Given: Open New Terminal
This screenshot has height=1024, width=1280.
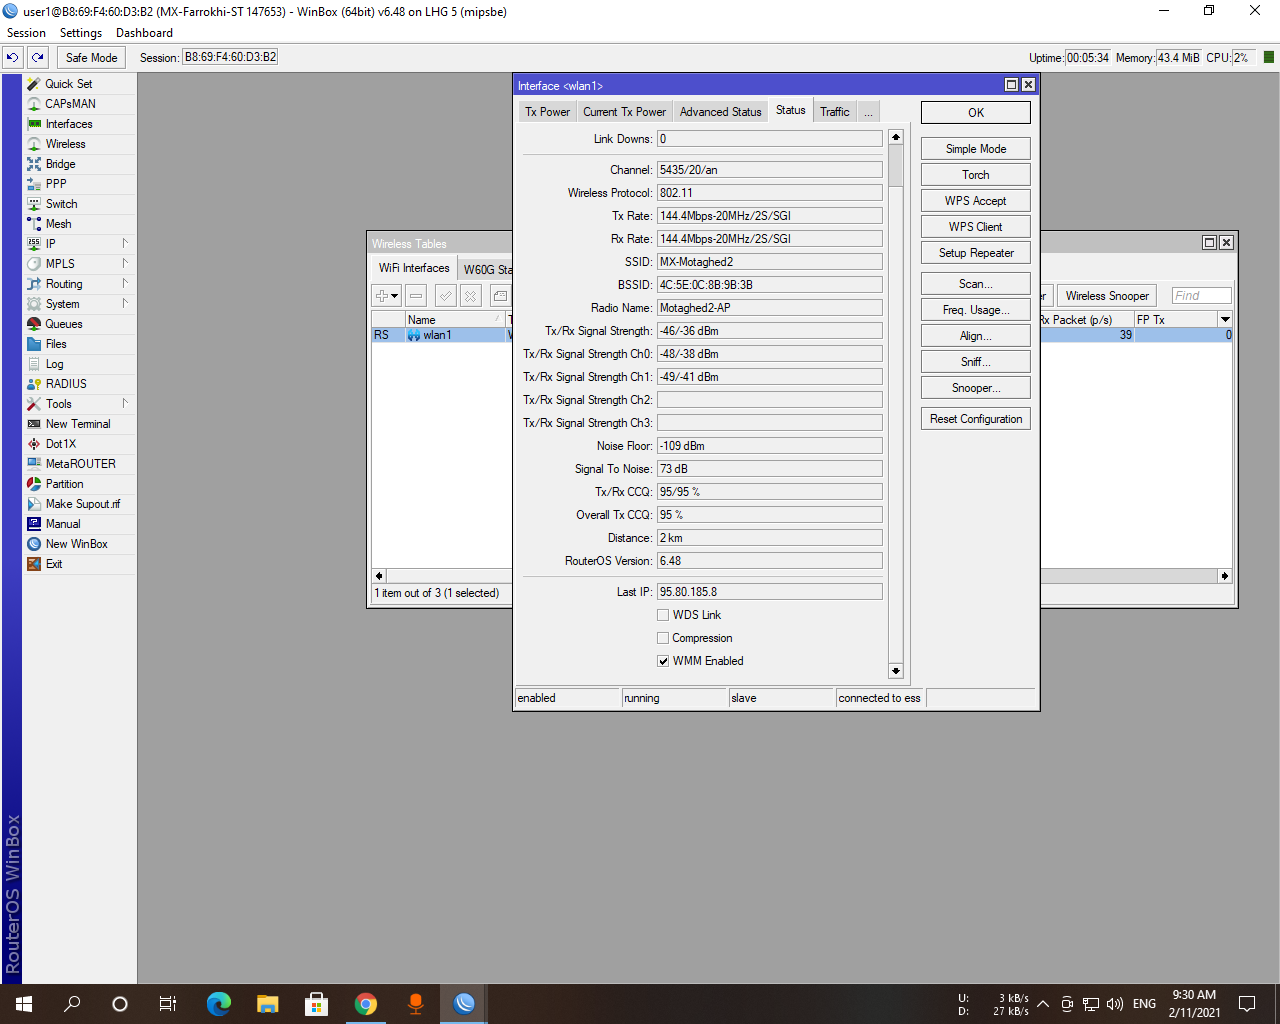Looking at the screenshot, I should 78,424.
